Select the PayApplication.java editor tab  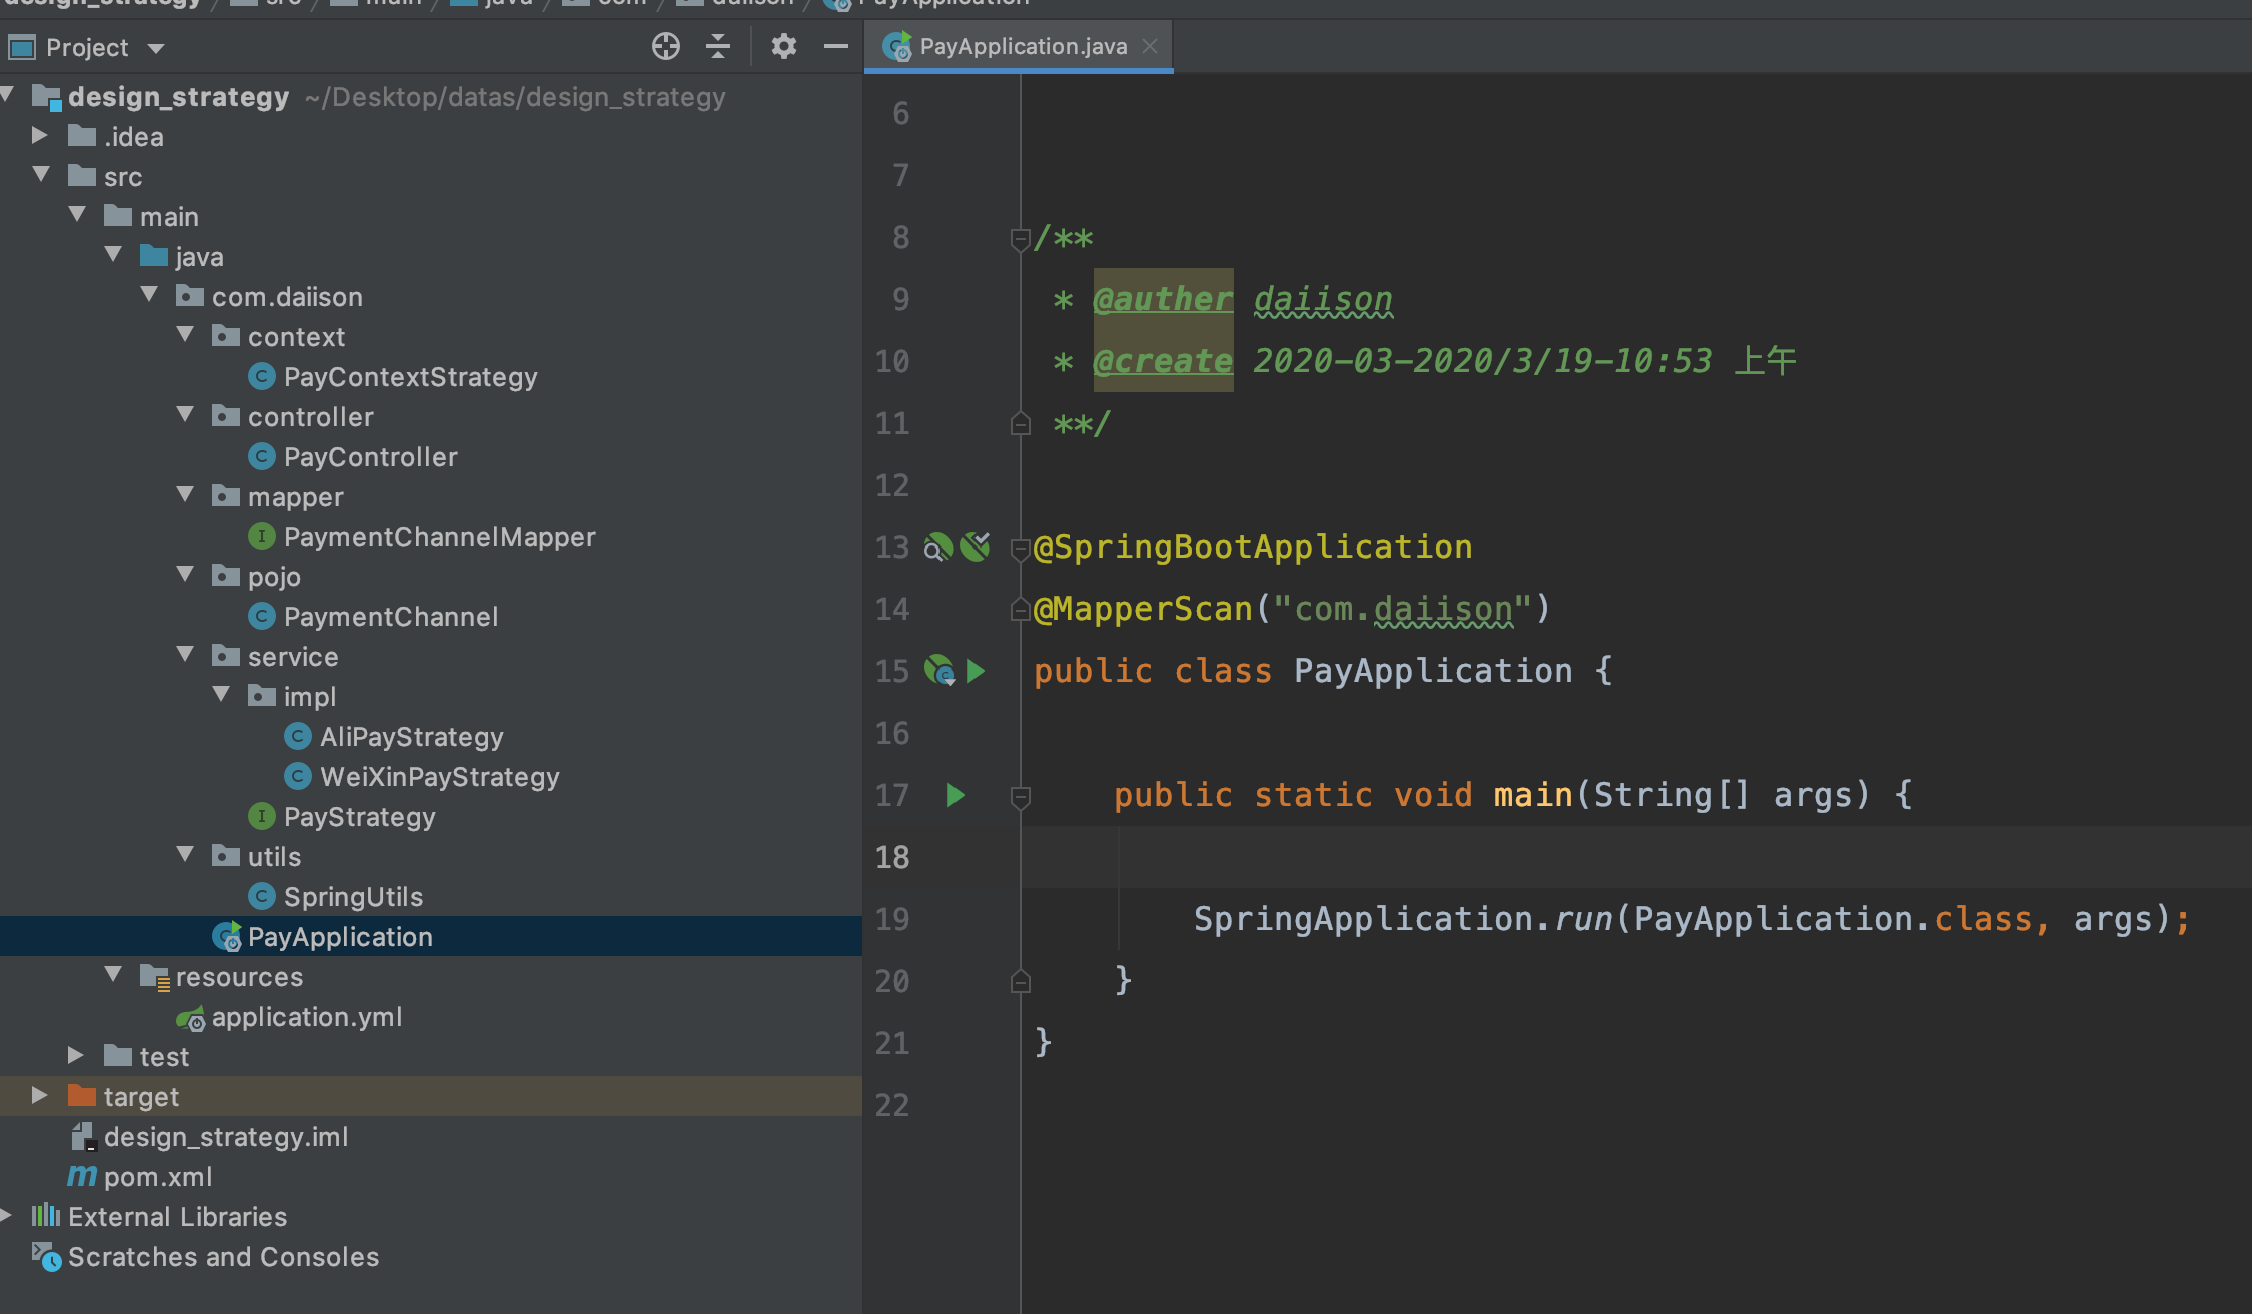1022,46
